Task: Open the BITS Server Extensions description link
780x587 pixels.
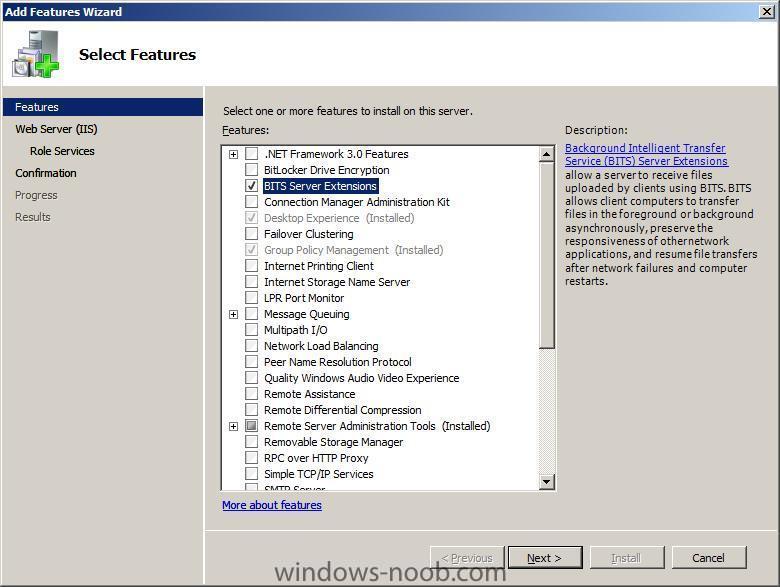Action: point(646,154)
